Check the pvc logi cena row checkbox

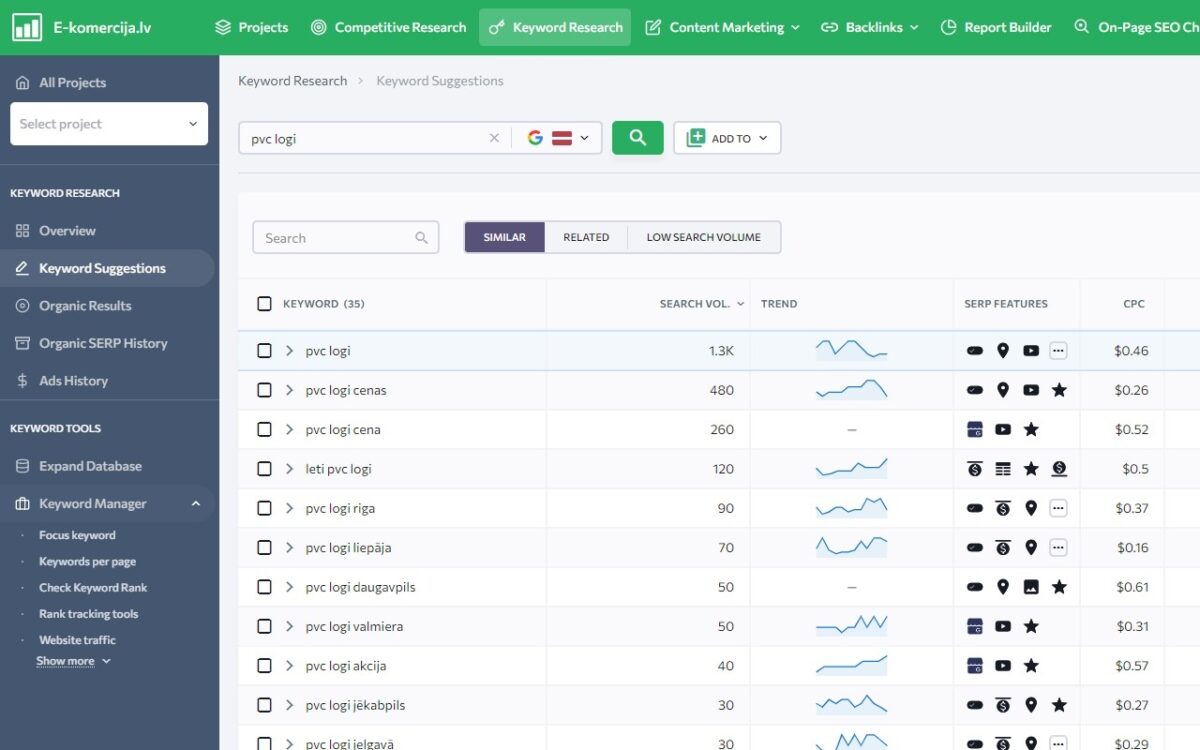pos(264,430)
